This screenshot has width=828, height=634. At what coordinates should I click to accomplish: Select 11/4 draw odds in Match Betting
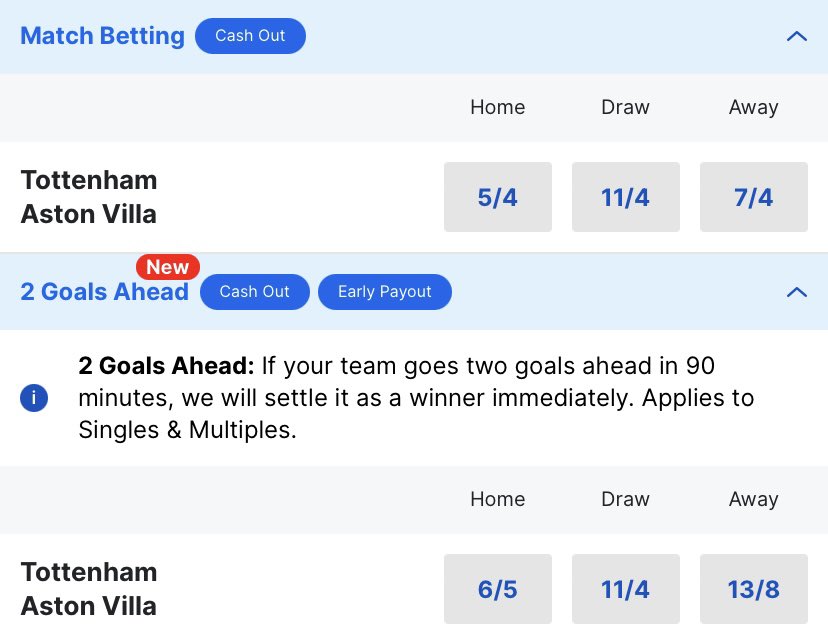coord(626,197)
